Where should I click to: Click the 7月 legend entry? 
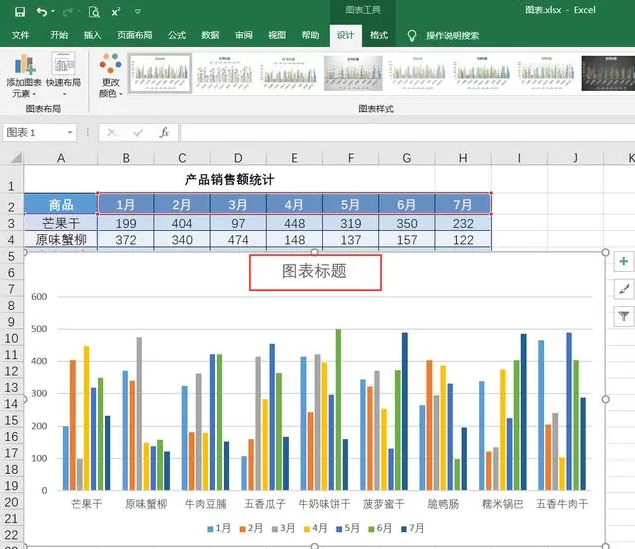click(412, 528)
